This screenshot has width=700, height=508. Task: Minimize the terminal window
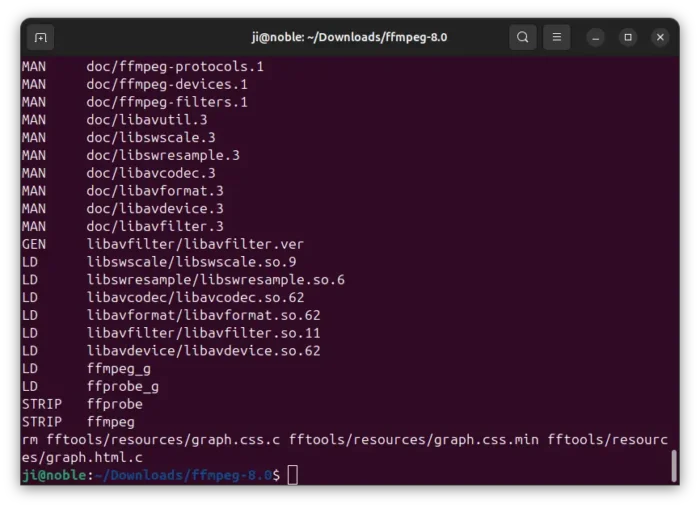[x=596, y=37]
